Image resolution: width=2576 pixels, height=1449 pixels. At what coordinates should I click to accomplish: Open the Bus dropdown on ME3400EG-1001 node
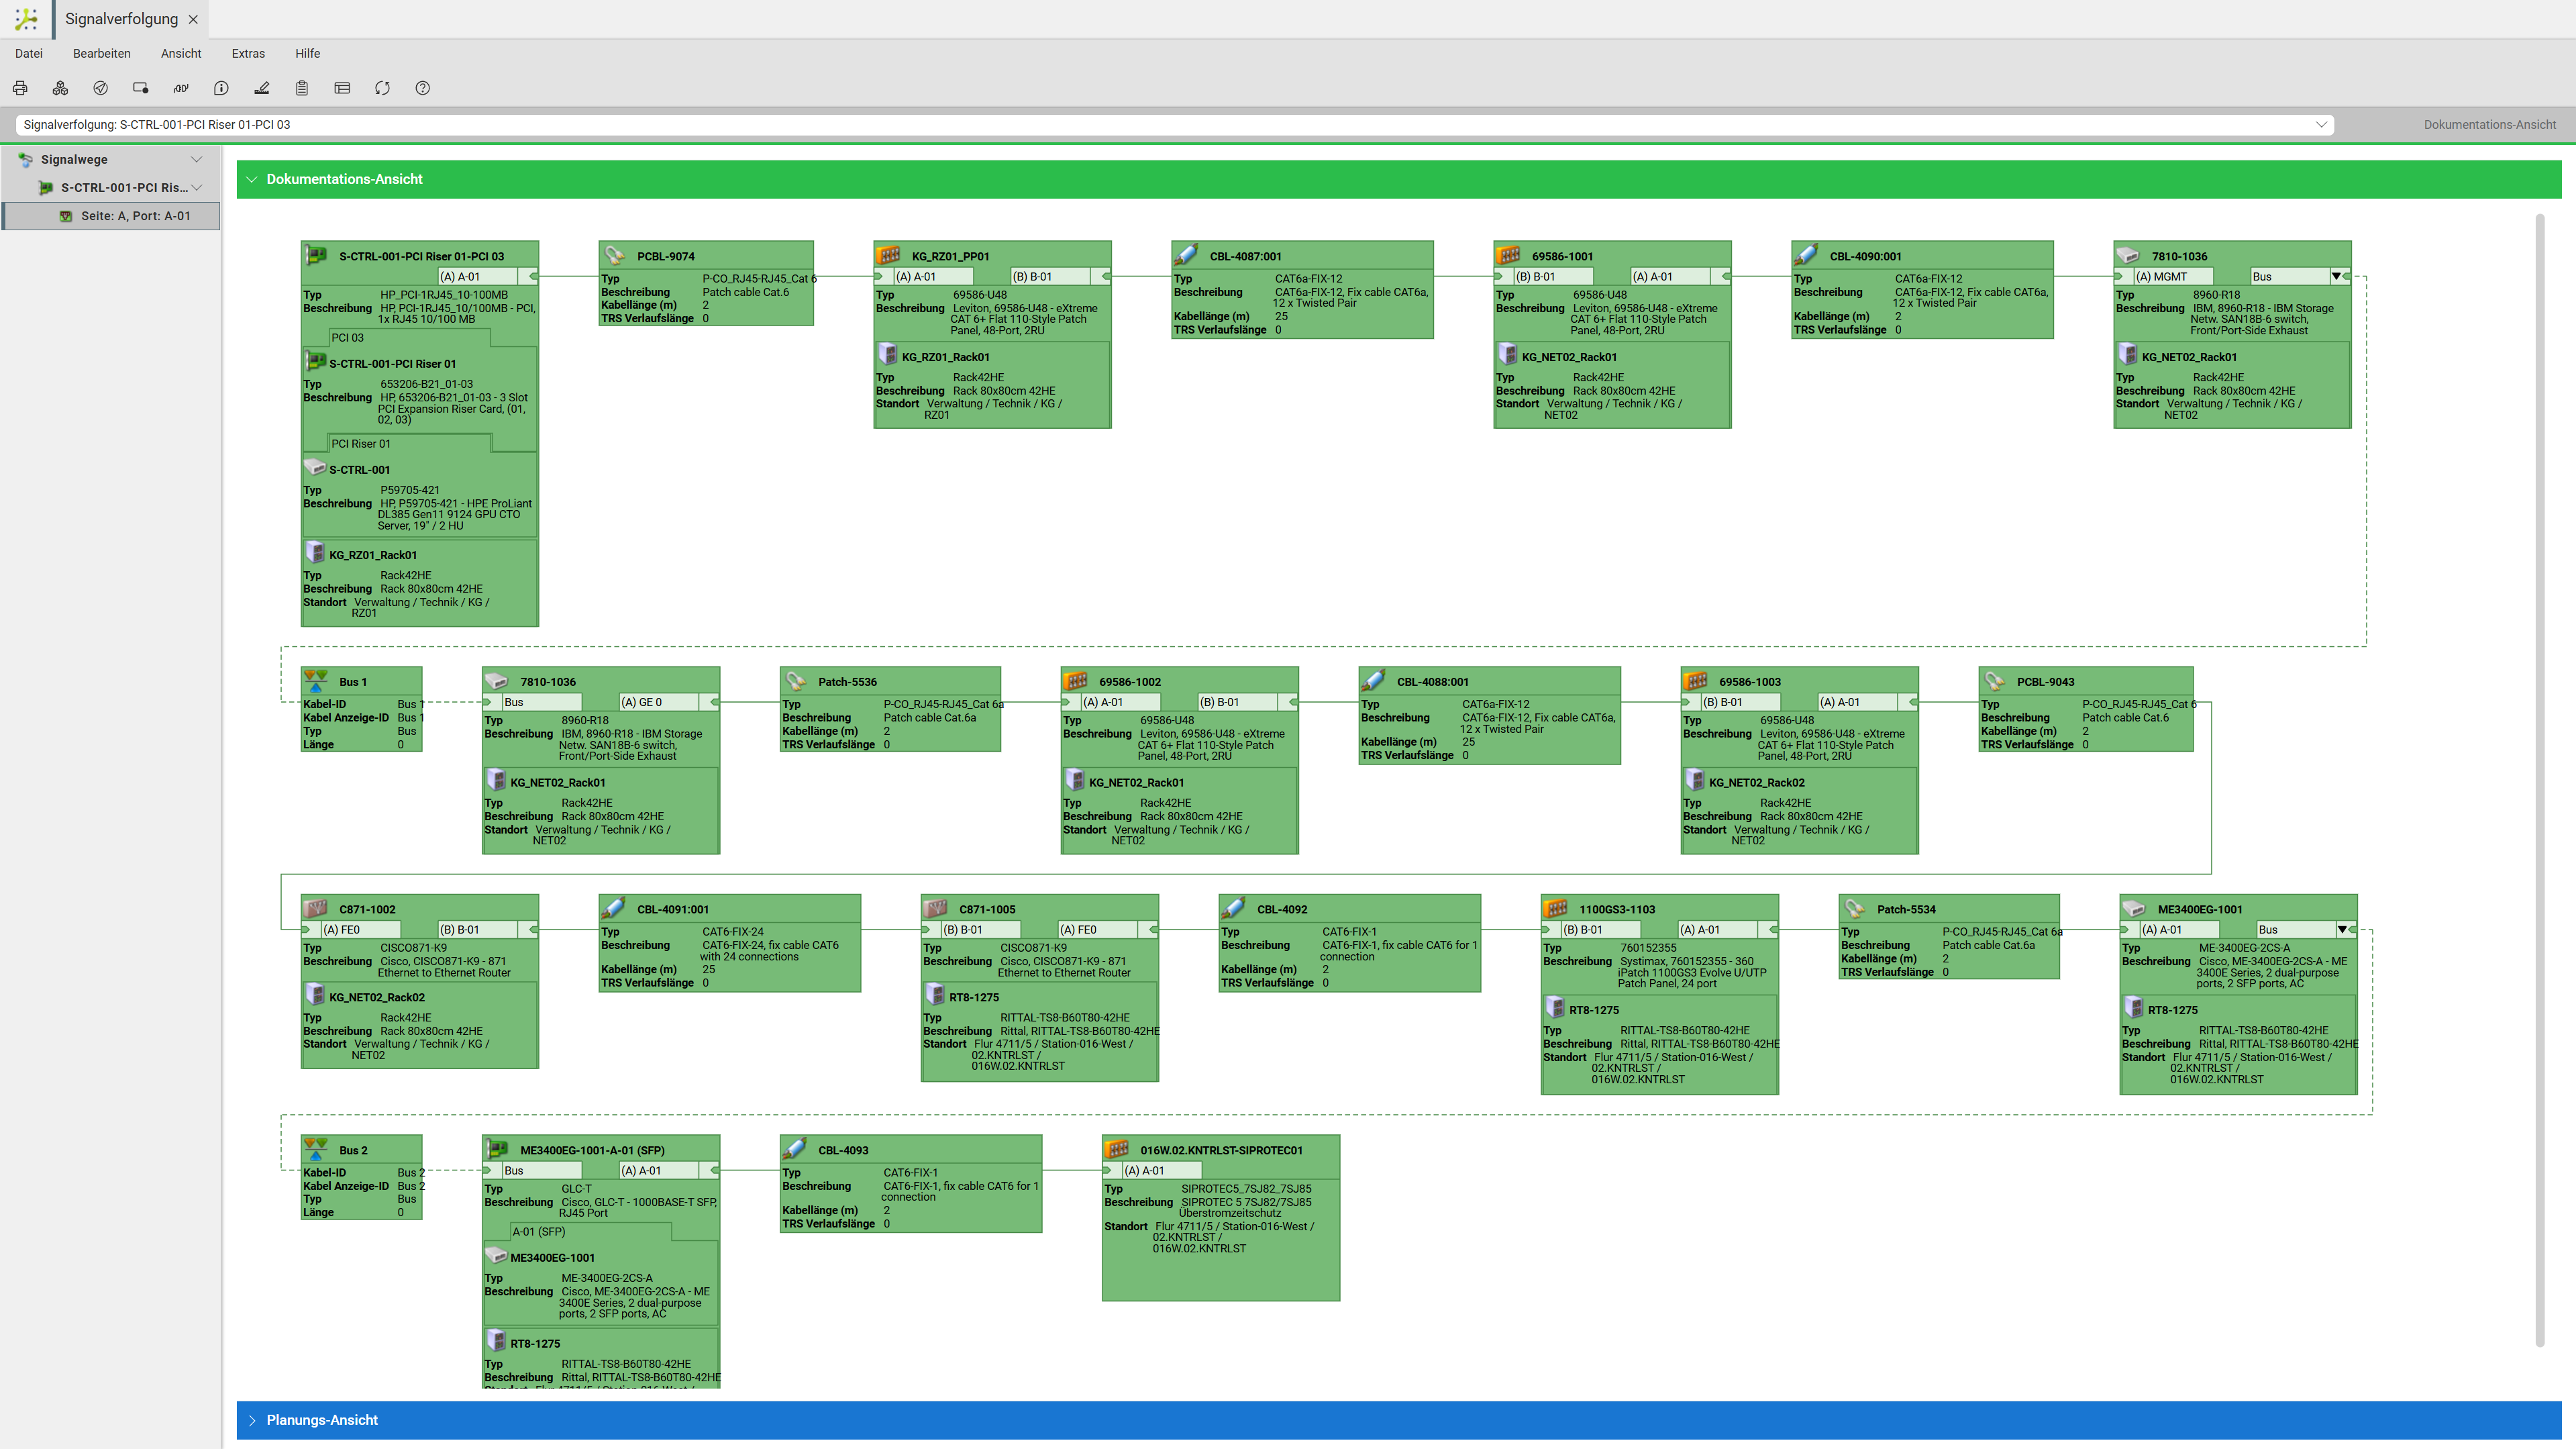click(2342, 930)
